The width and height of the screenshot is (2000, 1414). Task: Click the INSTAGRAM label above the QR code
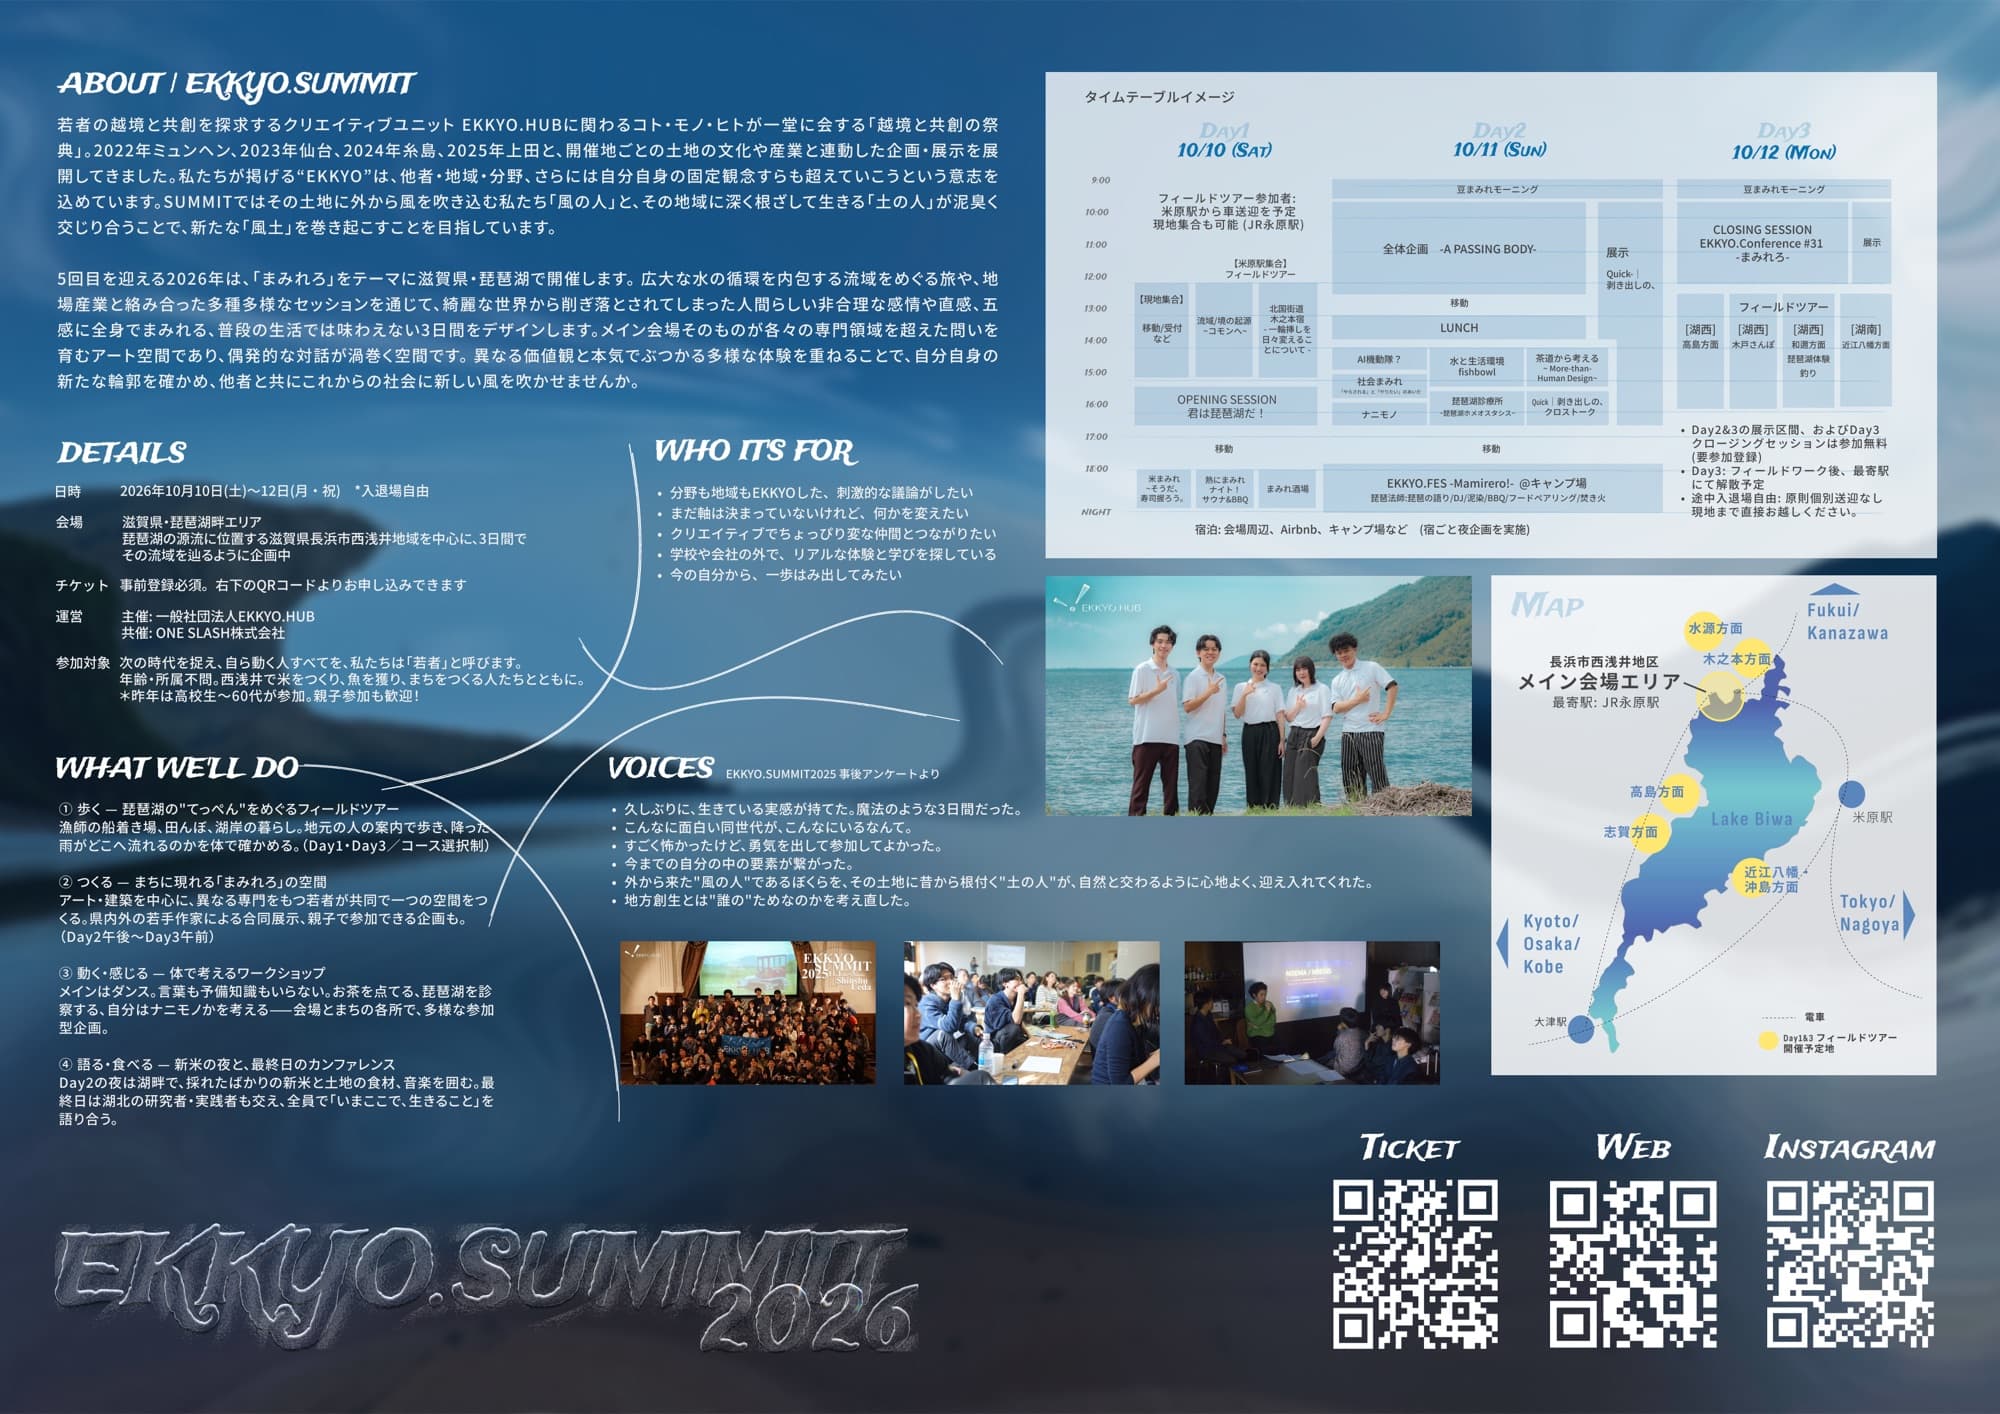1850,1147
